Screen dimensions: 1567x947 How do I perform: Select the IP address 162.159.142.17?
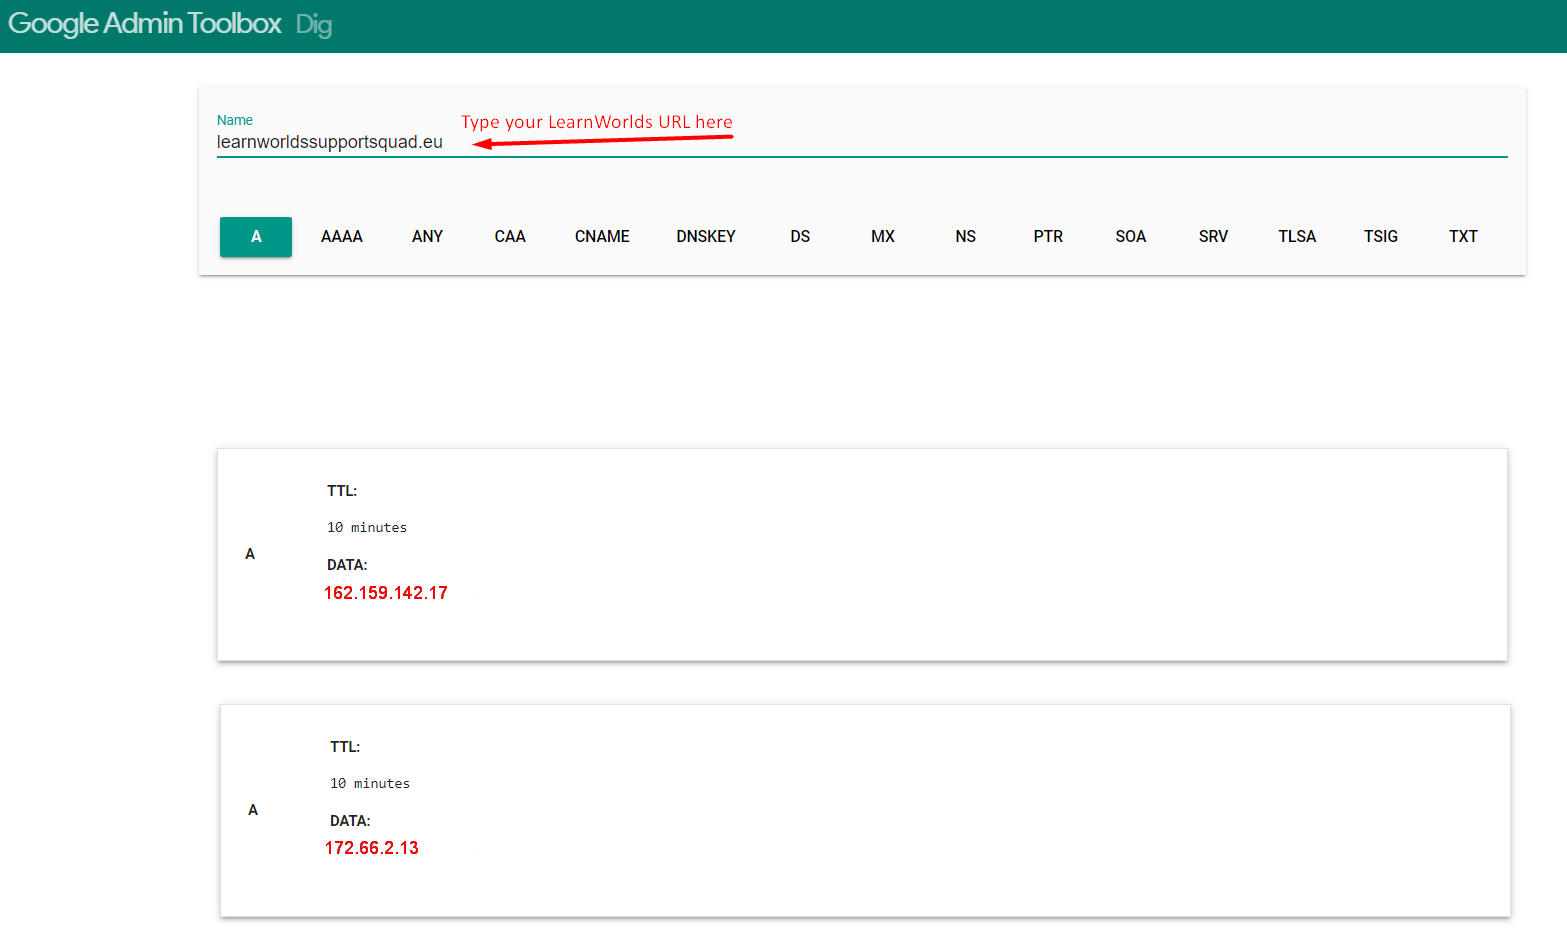click(386, 593)
